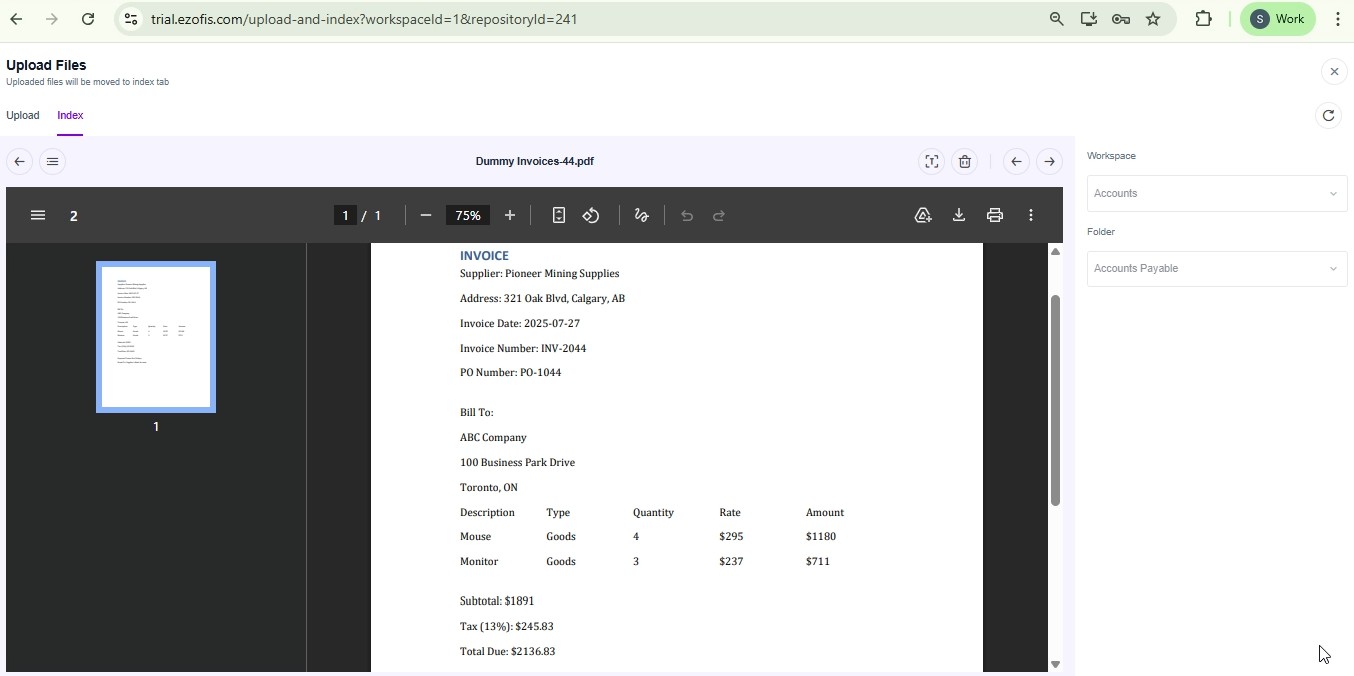Open the Folder dropdown showing Accounts Payable
The height and width of the screenshot is (676, 1354).
(1216, 269)
